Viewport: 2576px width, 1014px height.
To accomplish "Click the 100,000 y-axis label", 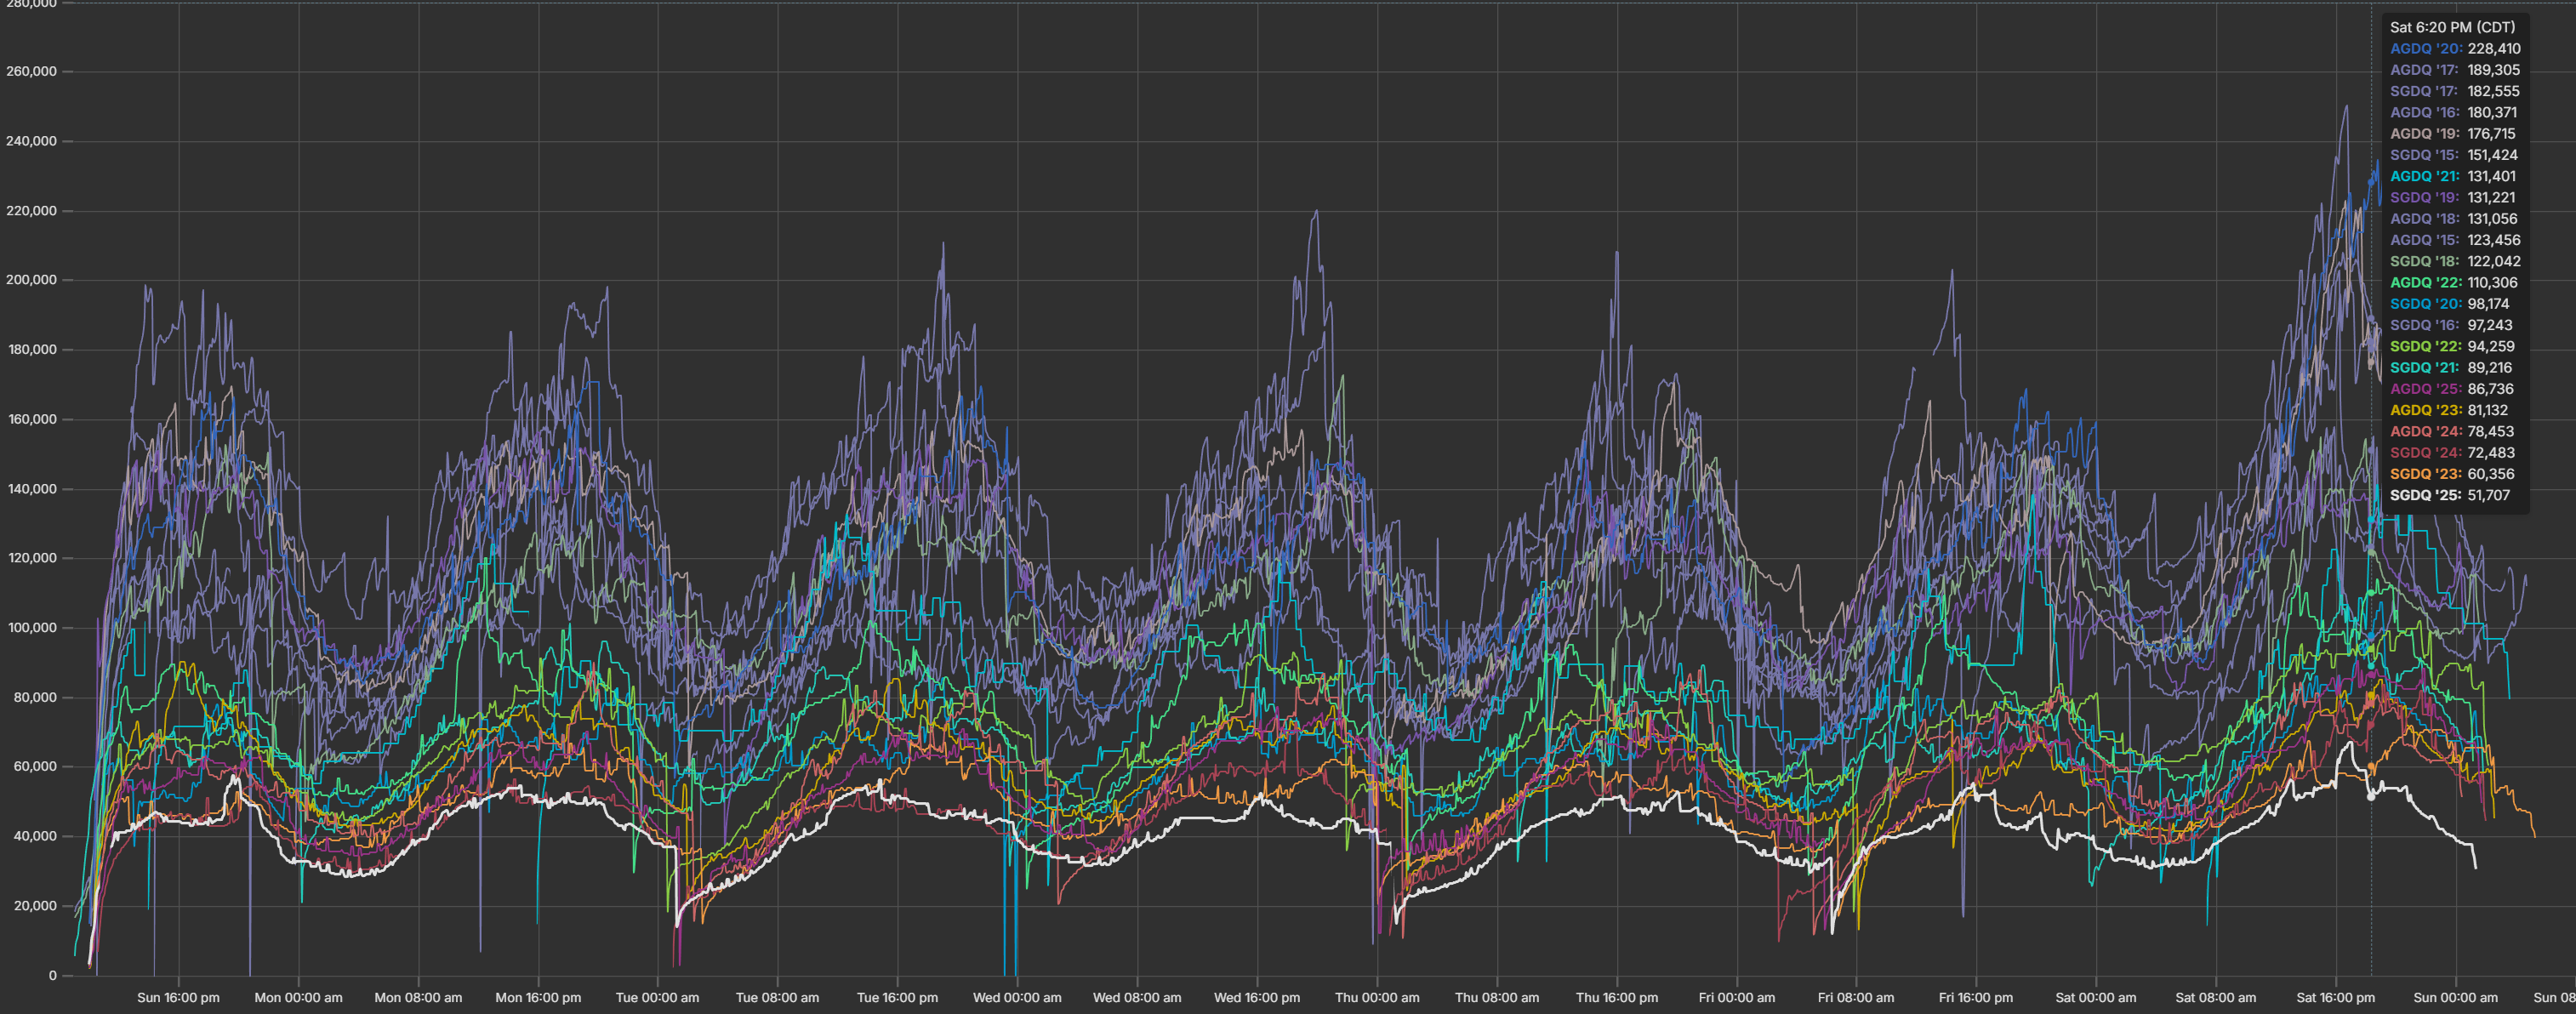I will pyautogui.click(x=32, y=628).
